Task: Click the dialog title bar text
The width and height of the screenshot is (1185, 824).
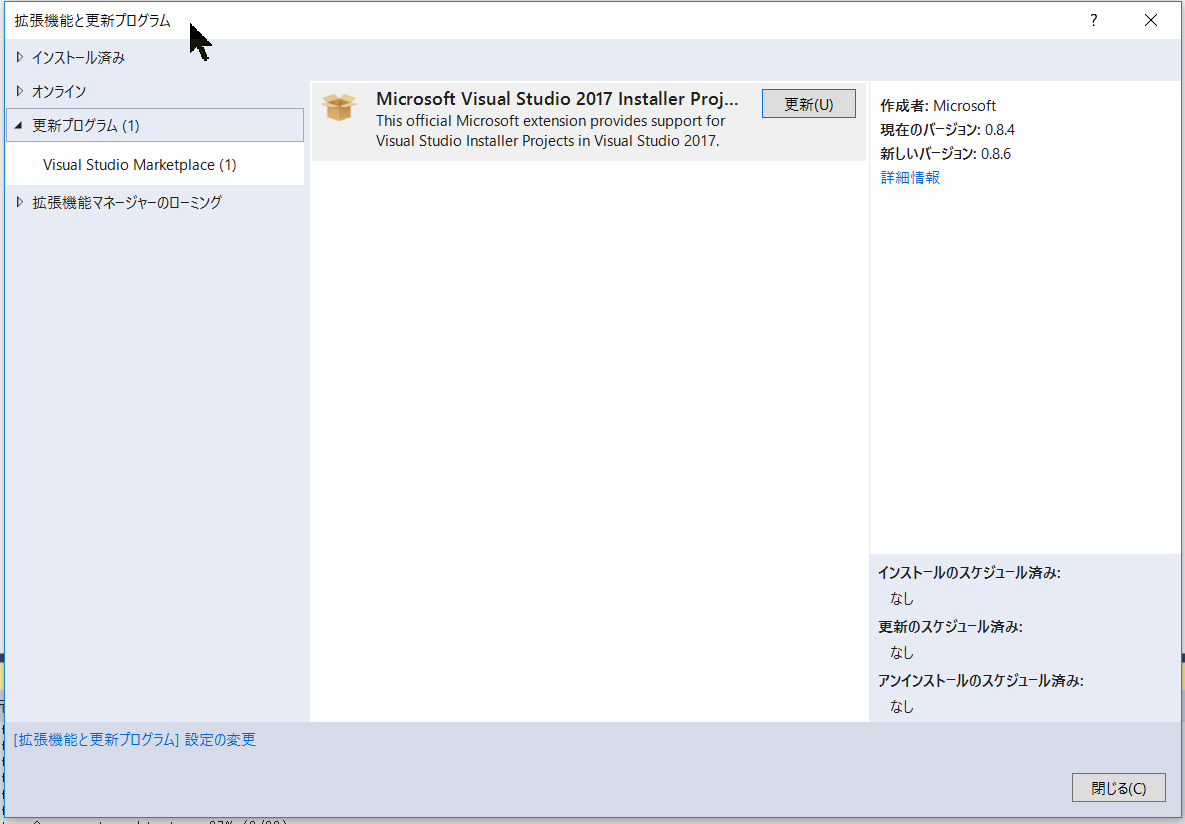Action: tap(90, 19)
